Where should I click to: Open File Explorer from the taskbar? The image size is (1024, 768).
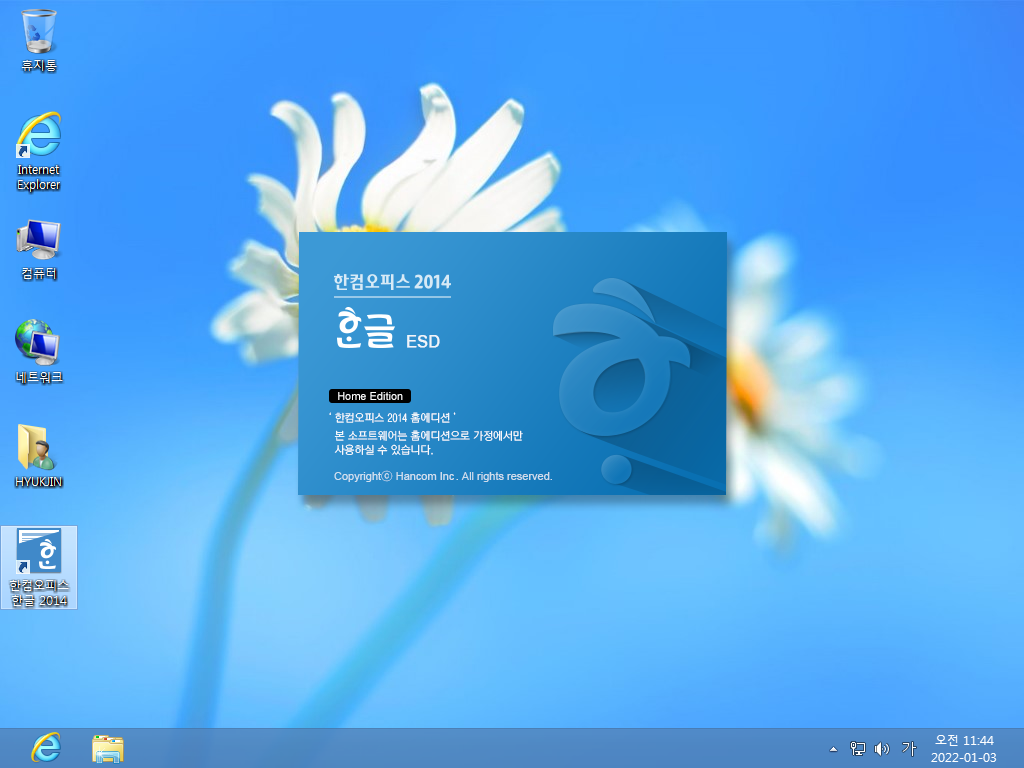(x=108, y=748)
